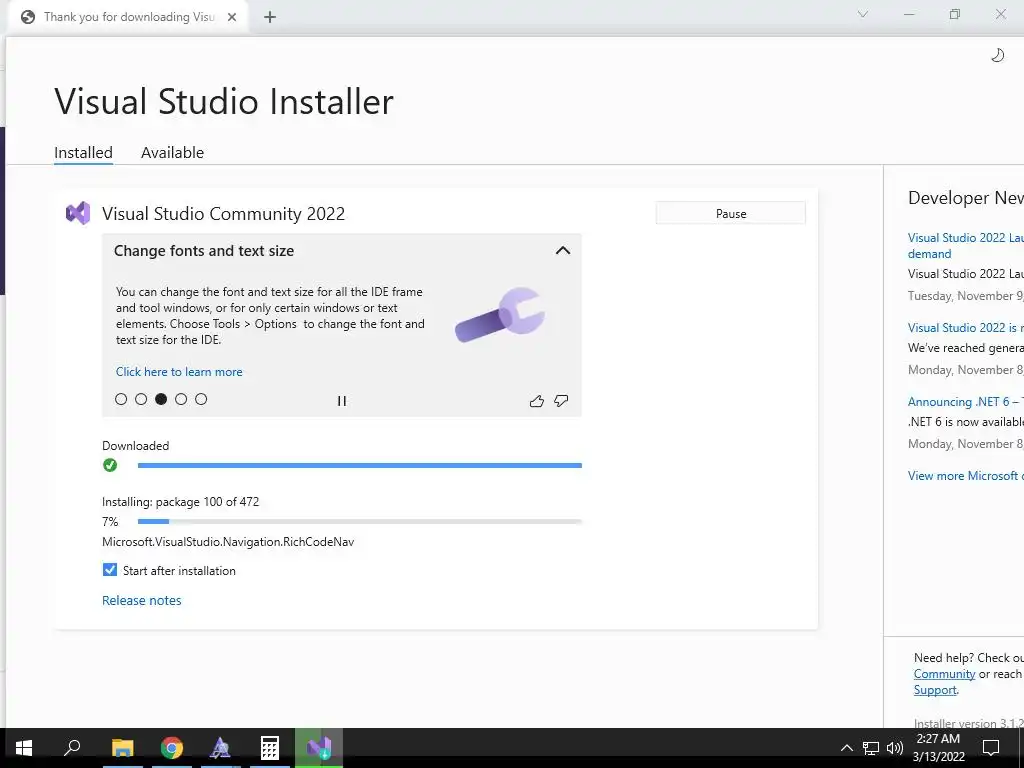The image size is (1024, 768).
Task: Pause the tips slideshow
Action: click(x=342, y=401)
